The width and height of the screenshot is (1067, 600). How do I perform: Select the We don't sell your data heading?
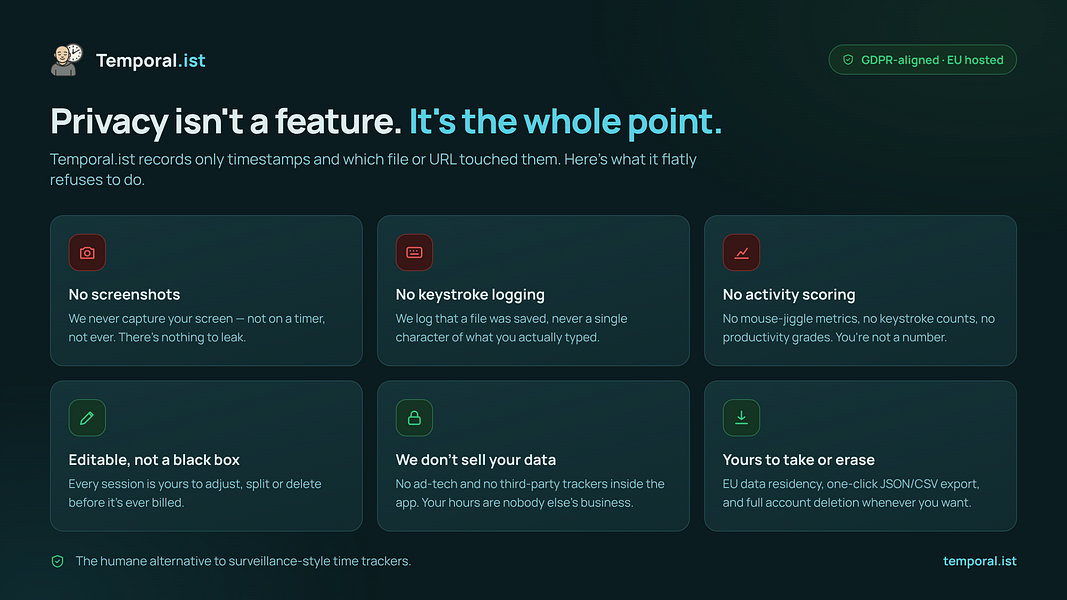(476, 460)
